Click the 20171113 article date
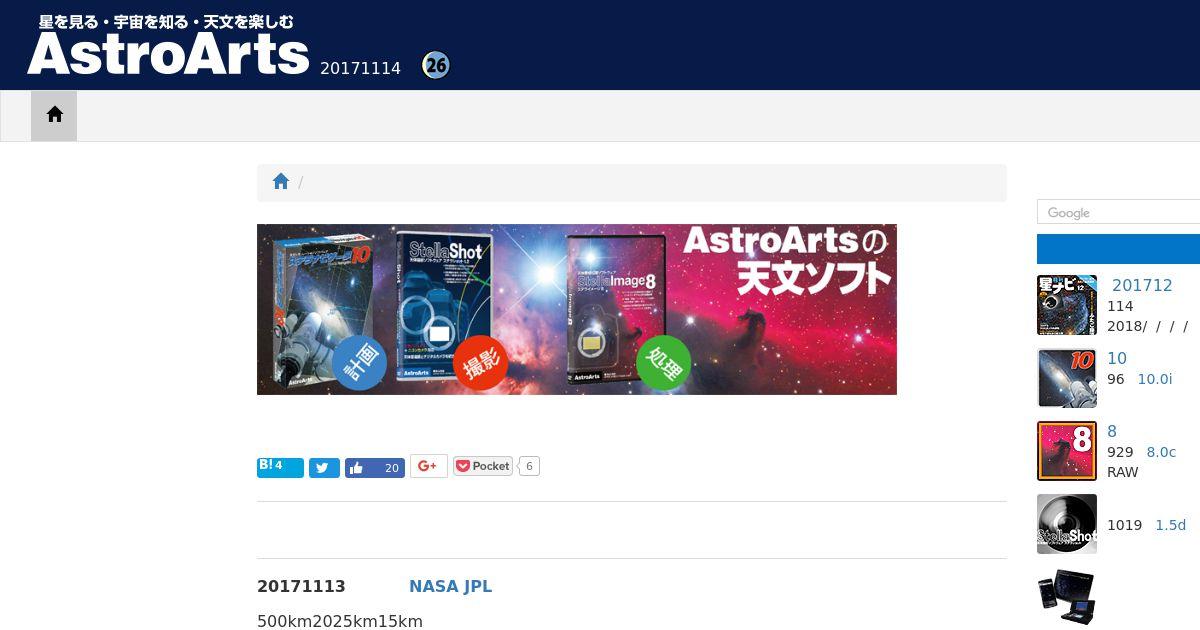1200x630 pixels. coord(301,587)
